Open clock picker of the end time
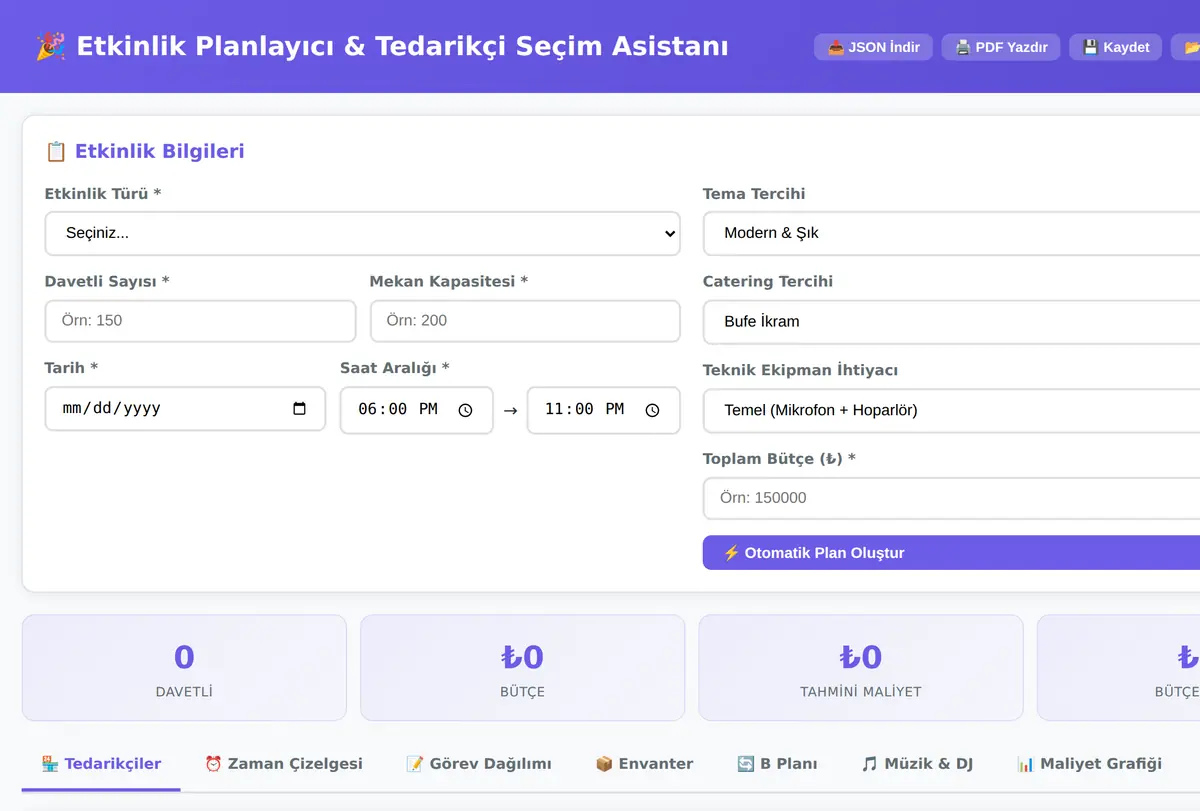The height and width of the screenshot is (811, 1200). coord(652,410)
